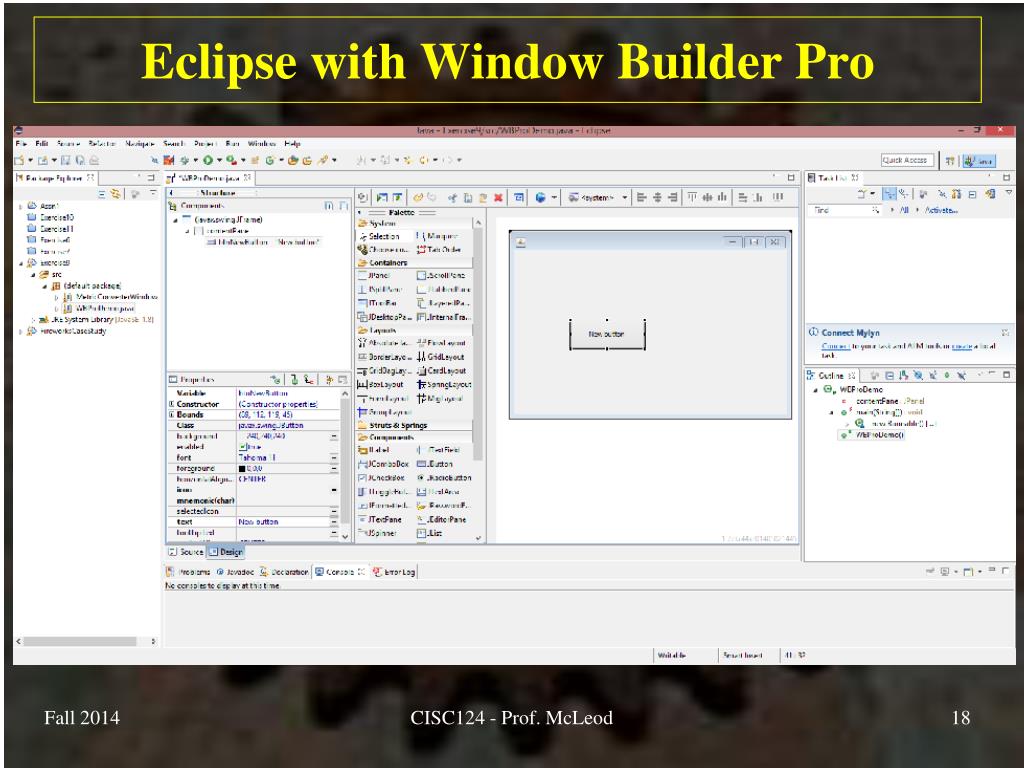Open the Error Log tab
1024x768 pixels.
point(394,572)
